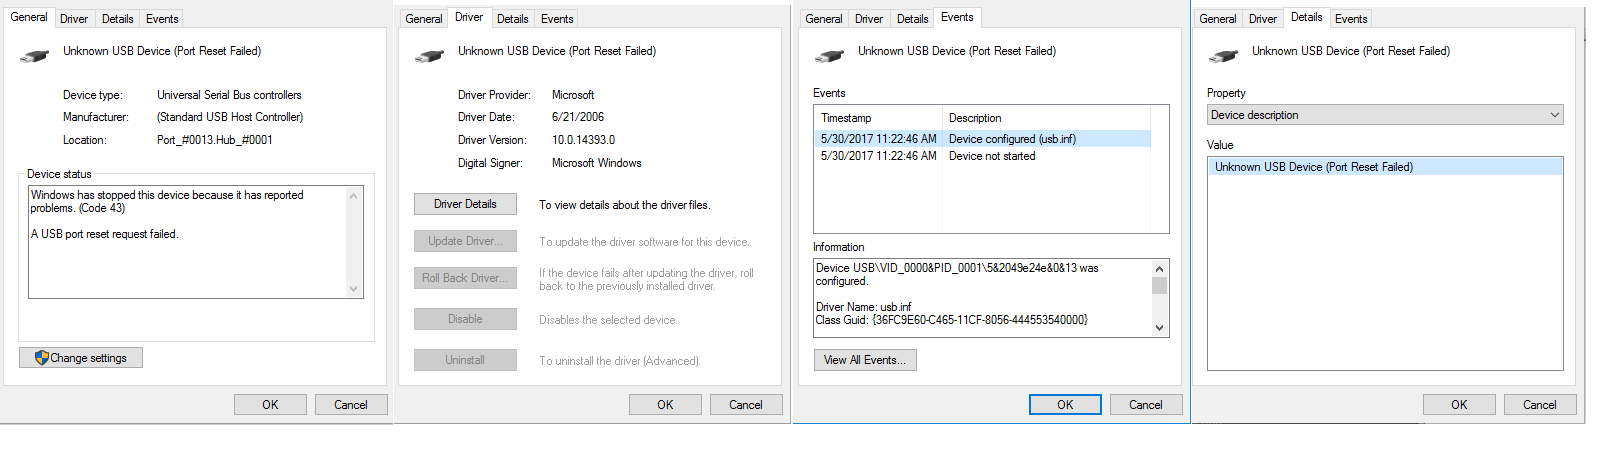1624x453 pixels.
Task: Switch to General tab in third dialog
Action: [x=824, y=19]
